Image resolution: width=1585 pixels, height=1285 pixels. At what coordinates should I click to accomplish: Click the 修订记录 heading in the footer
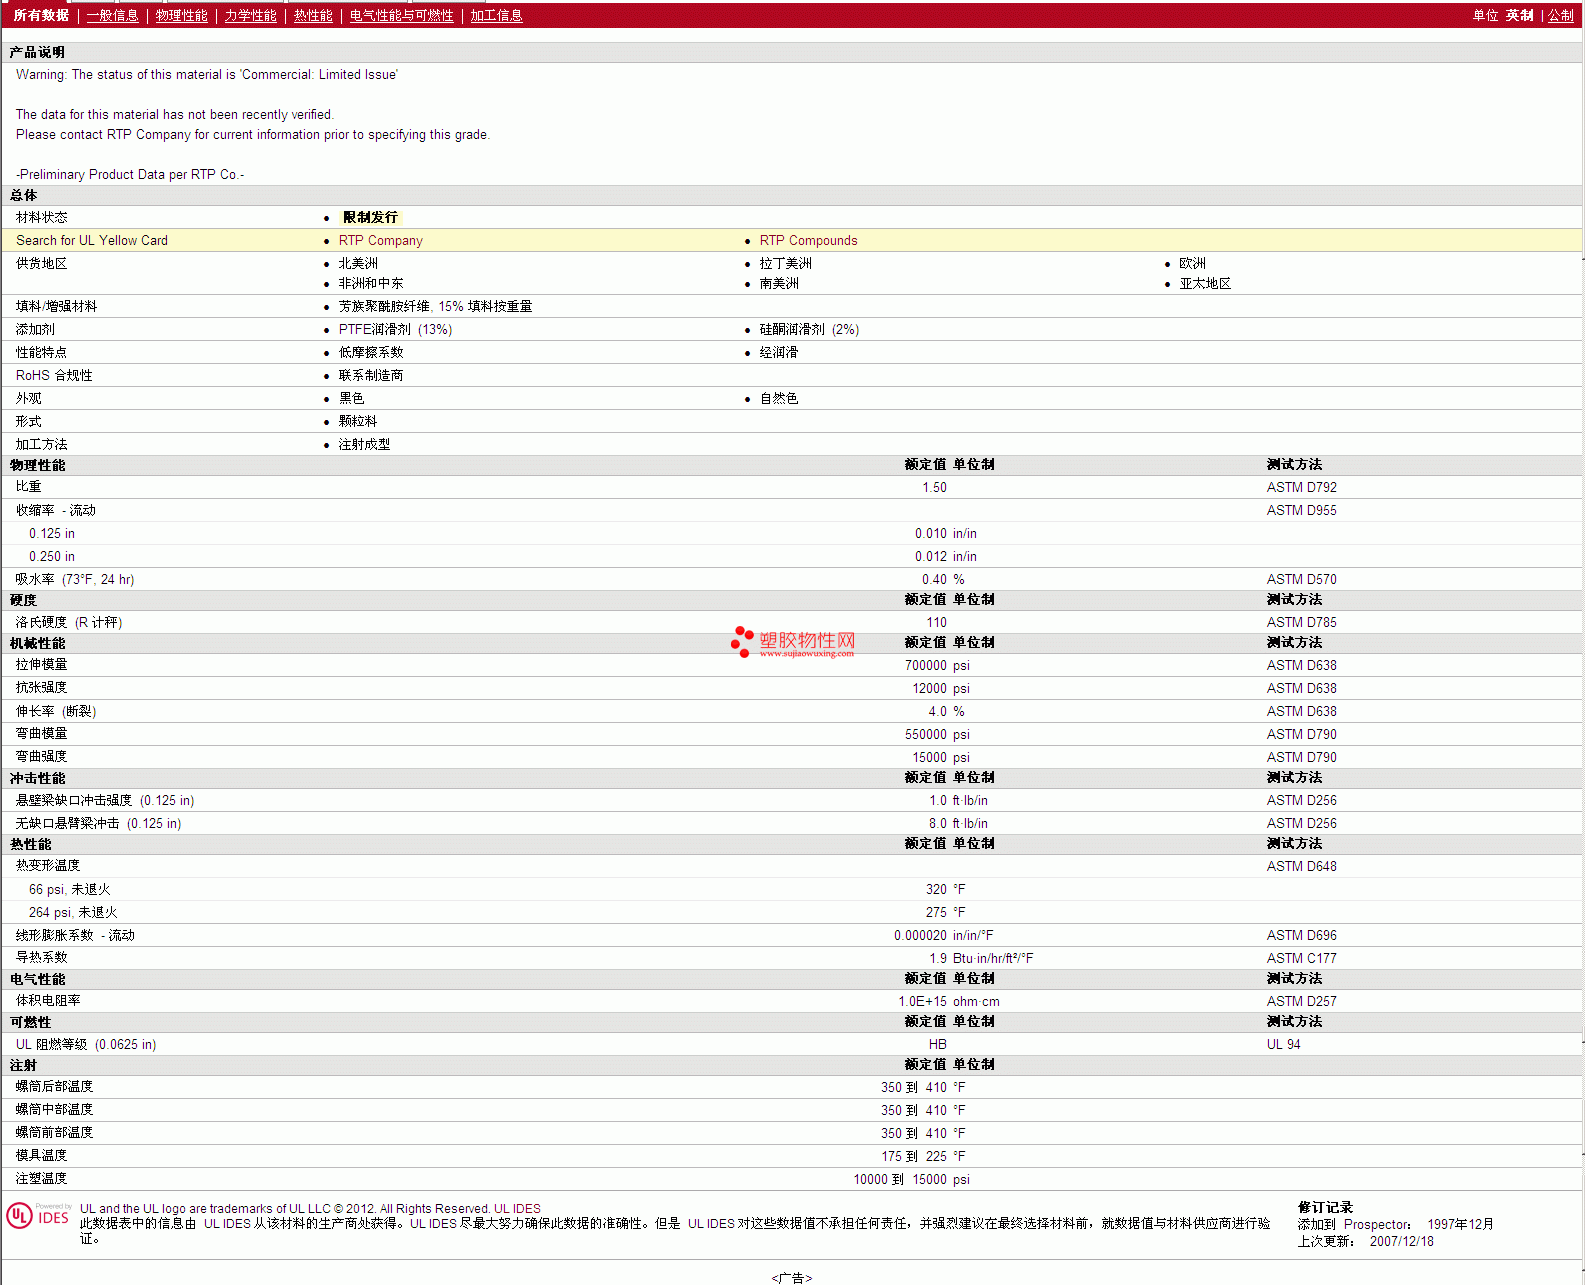[x=1325, y=1207]
